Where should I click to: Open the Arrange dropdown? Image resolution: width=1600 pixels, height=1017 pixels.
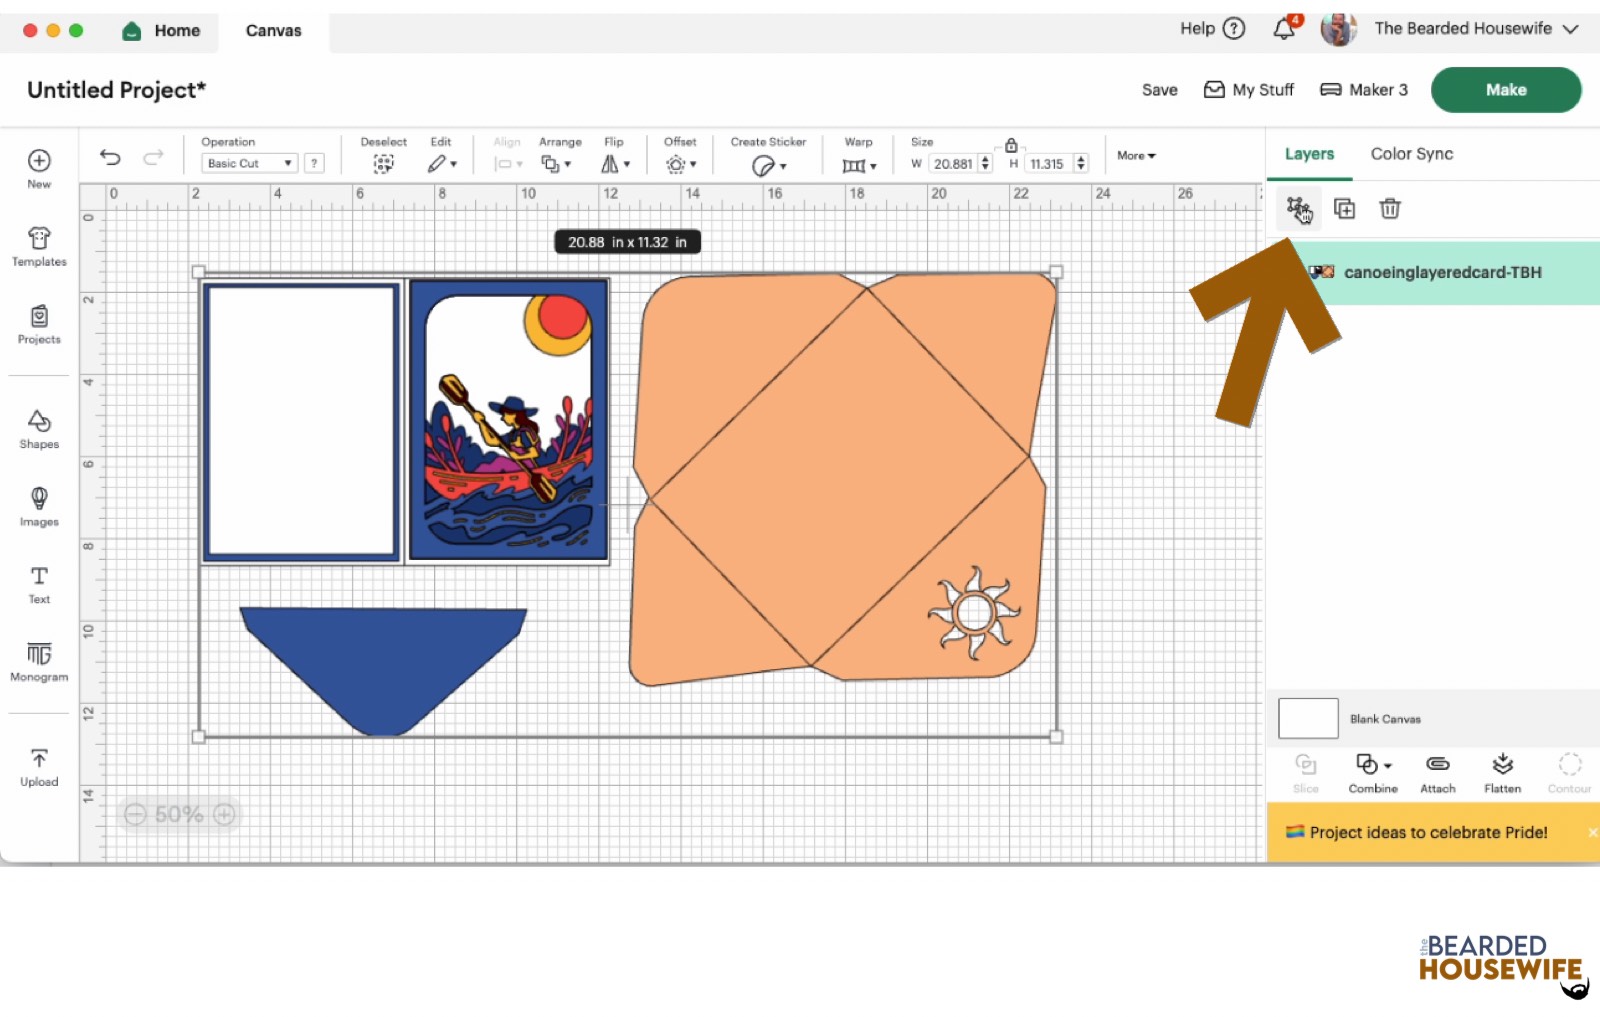(x=555, y=164)
